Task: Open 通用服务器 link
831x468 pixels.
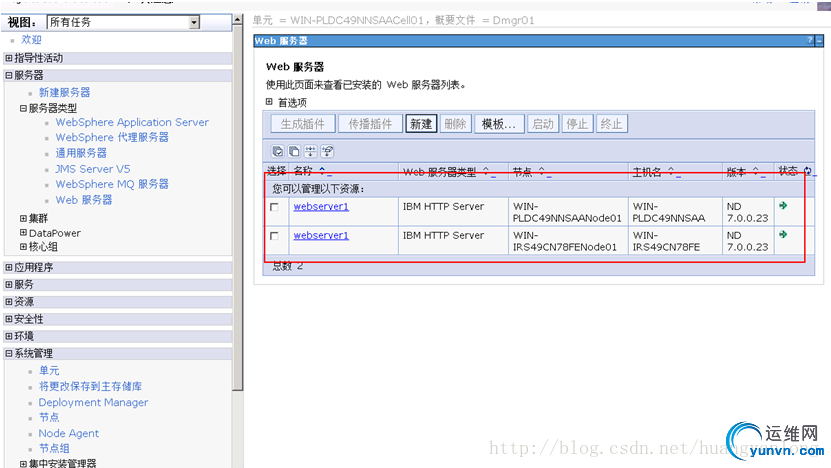Action: click(x=81, y=153)
